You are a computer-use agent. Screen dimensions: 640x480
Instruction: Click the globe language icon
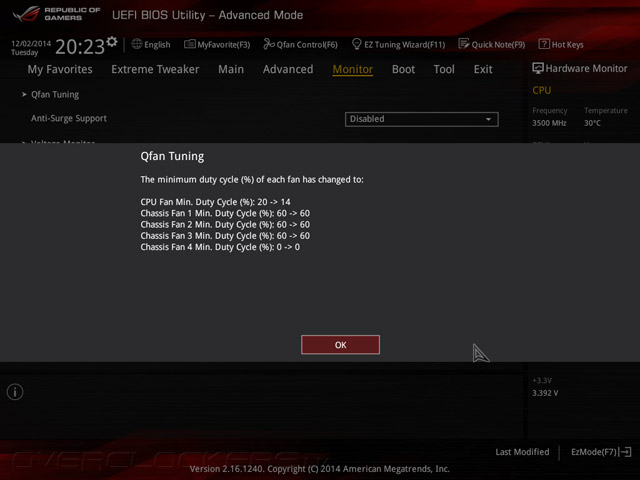pos(137,44)
